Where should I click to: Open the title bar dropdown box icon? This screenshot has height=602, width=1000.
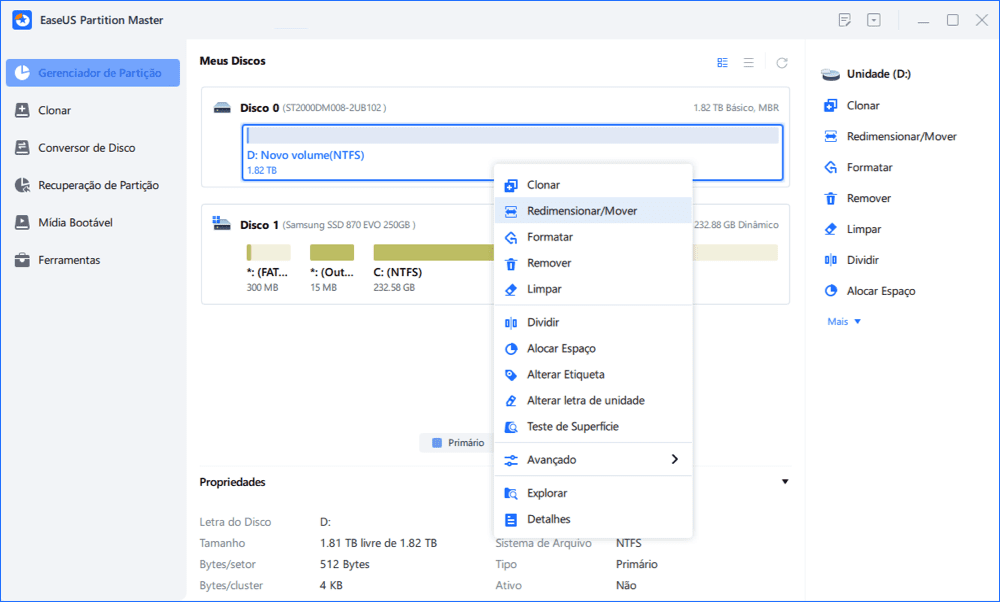874,20
